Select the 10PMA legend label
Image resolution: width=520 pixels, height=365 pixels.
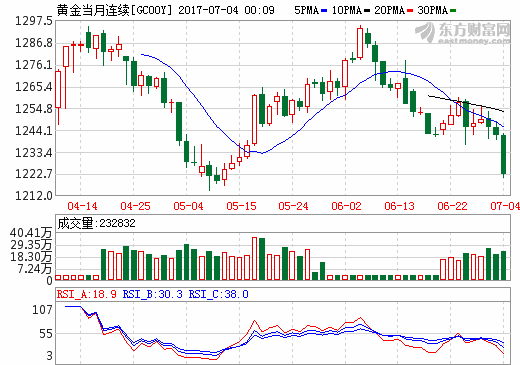347,10
